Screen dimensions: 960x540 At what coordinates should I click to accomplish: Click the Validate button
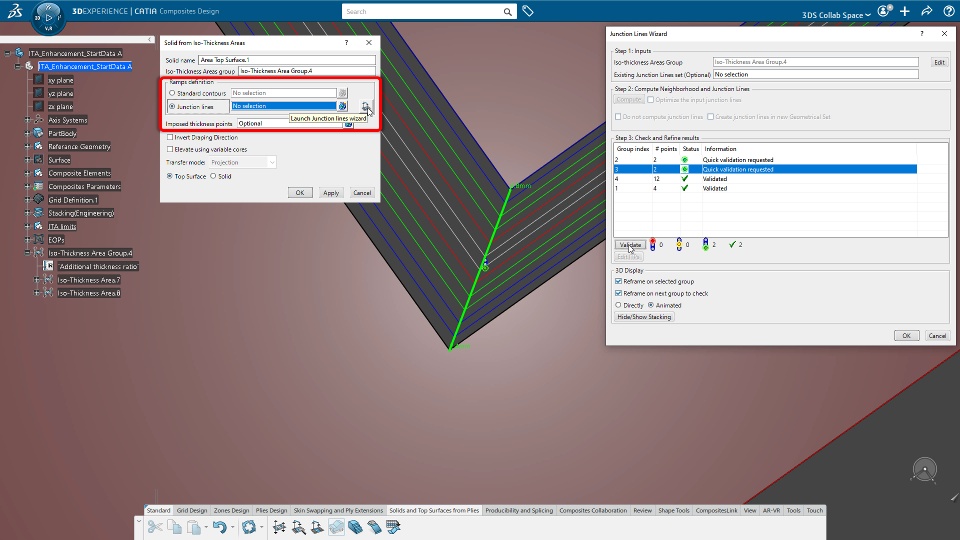[x=630, y=245]
